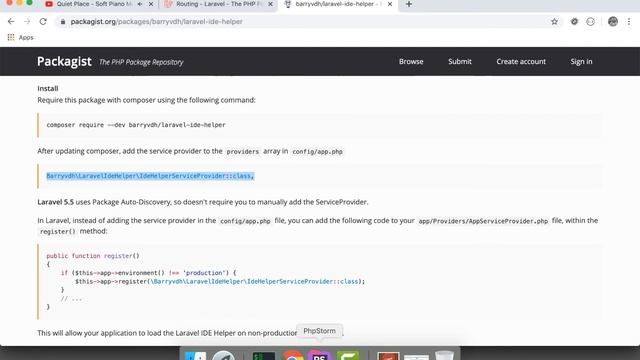This screenshot has width=640, height=360.
Task: Open the green app icon next to PhpStorm
Action: [x=348, y=355]
